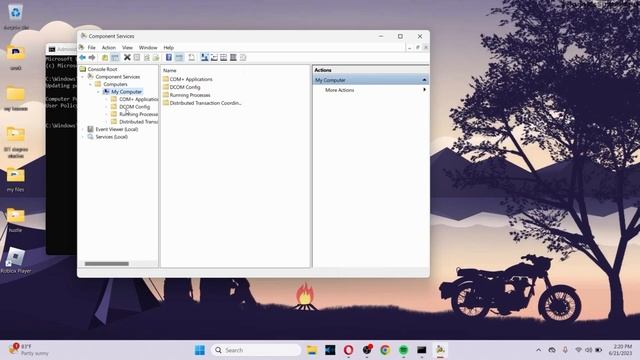
Task: Select Console Root in the tree
Action: pos(102,69)
